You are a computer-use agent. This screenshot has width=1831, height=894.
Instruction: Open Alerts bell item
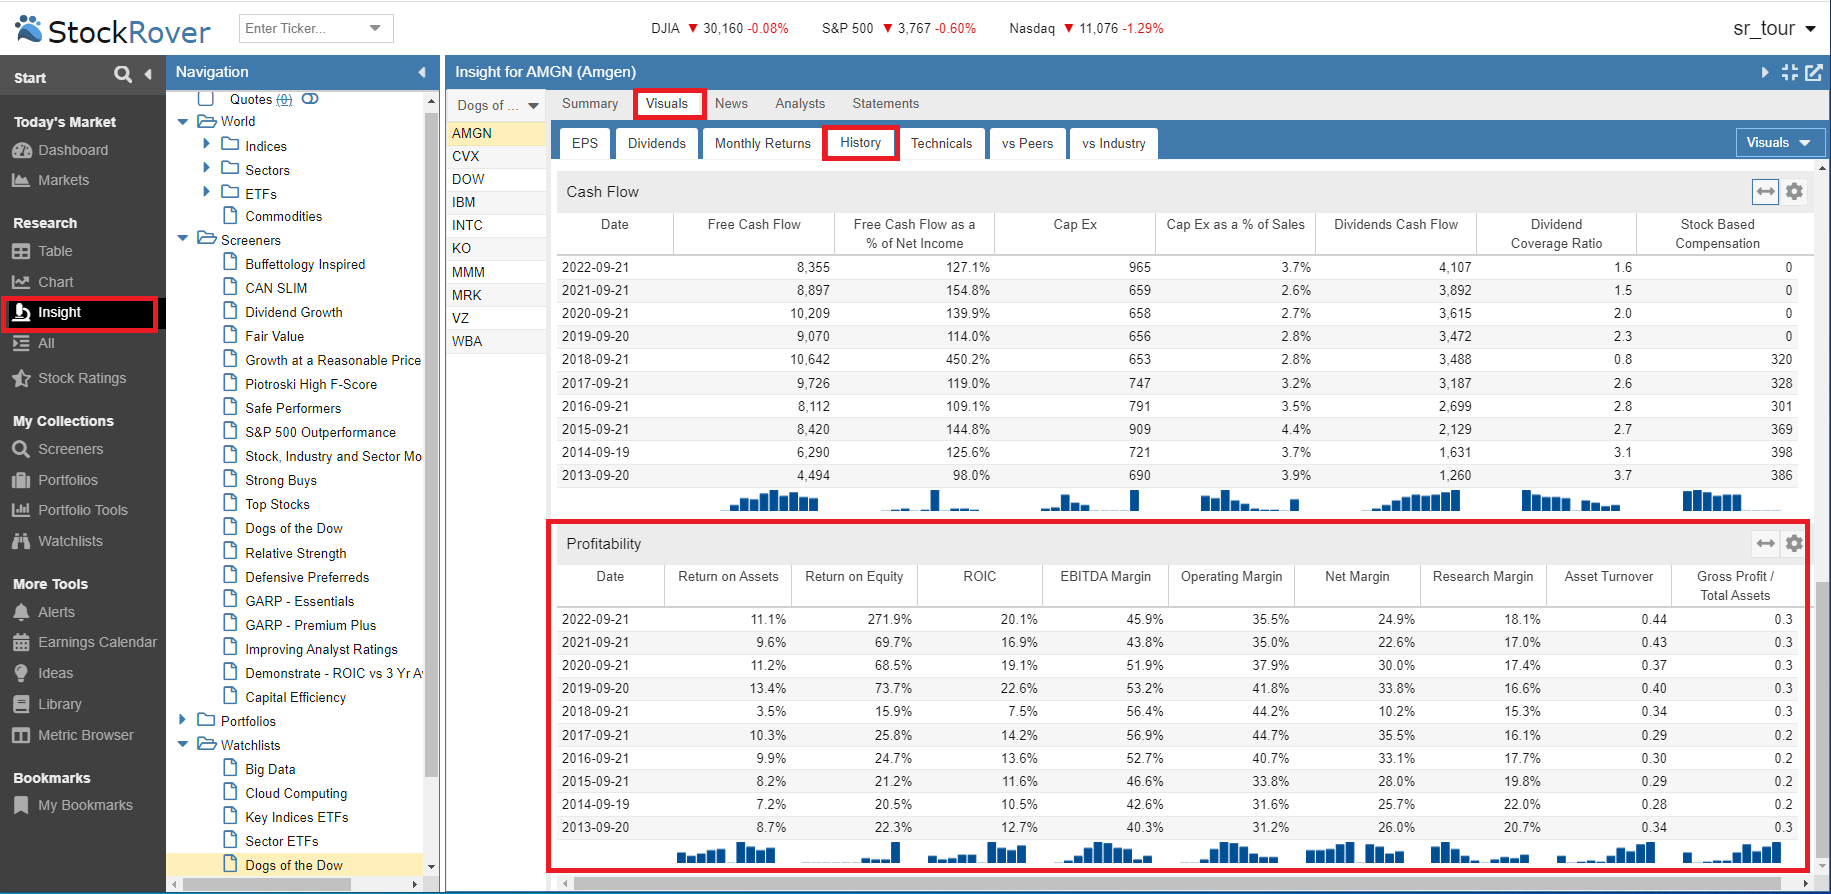pyautogui.click(x=44, y=612)
